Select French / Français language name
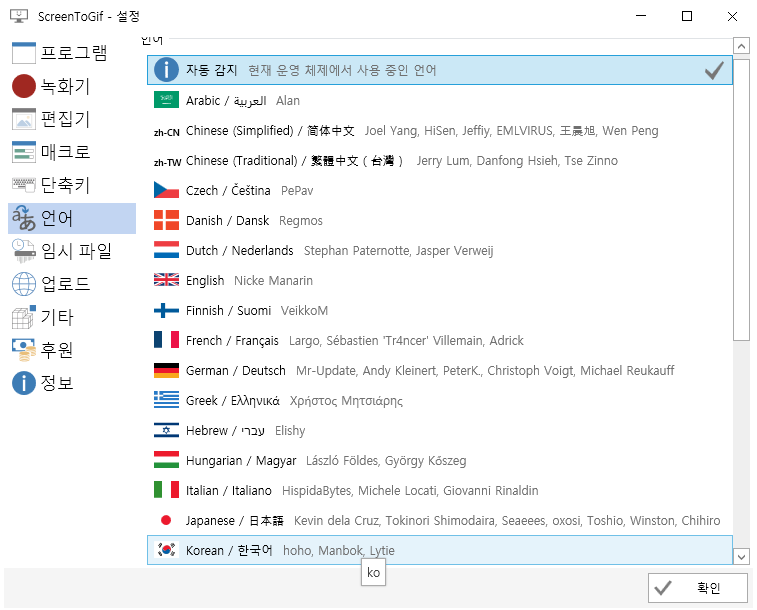This screenshot has width=757, height=610. click(x=232, y=340)
